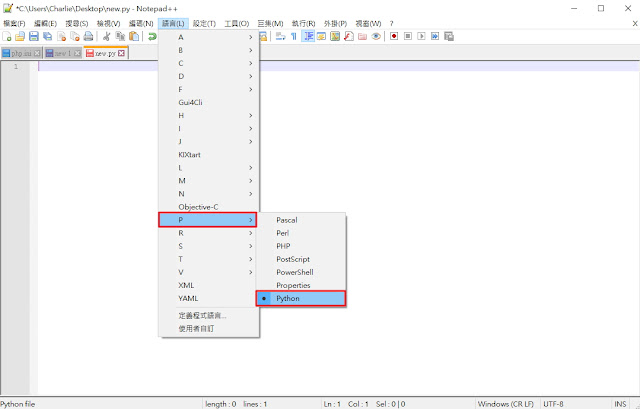Screen dimensions: 640x409
Task: Select Properties in the P submenu
Action: 301,285
